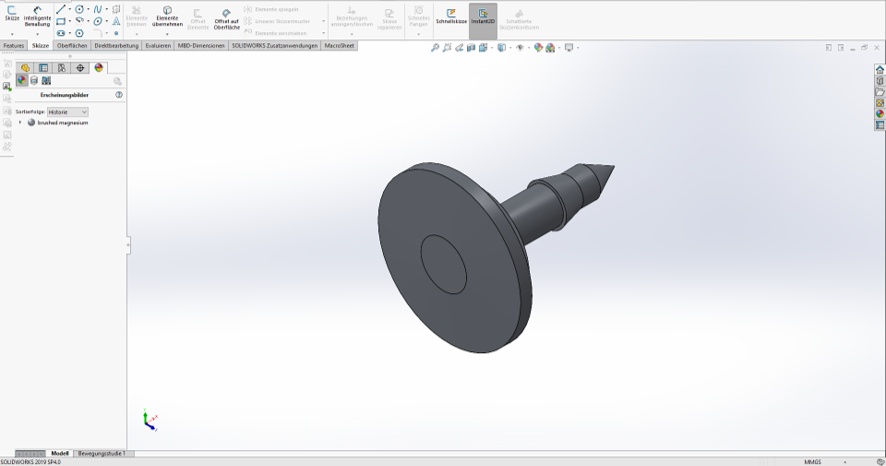Open File Explorer folder tab in task pane
The image size is (886, 466).
880,92
